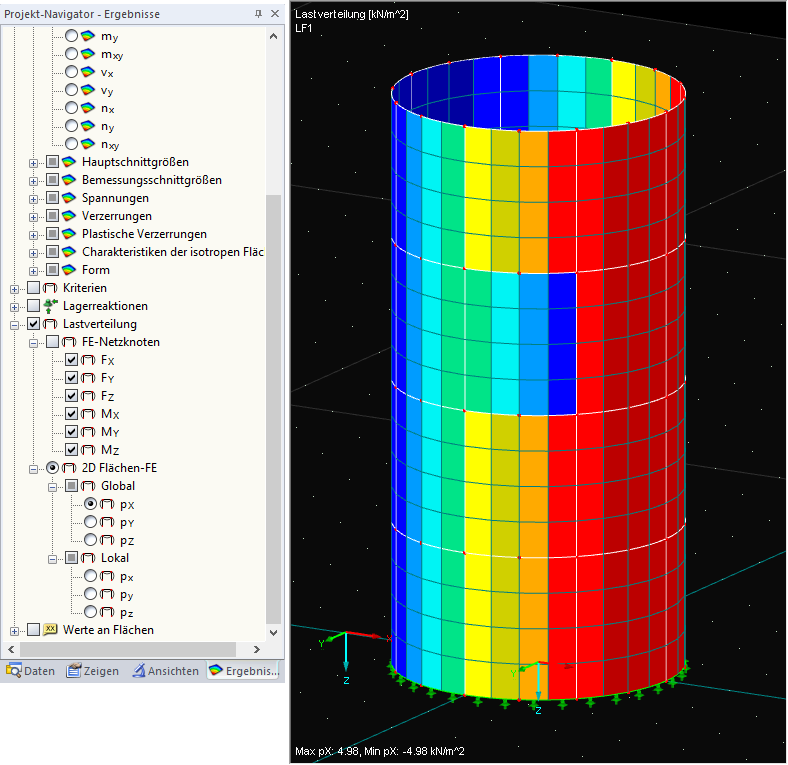Click the Verzerrungen rainbow icon

[x=68, y=216]
